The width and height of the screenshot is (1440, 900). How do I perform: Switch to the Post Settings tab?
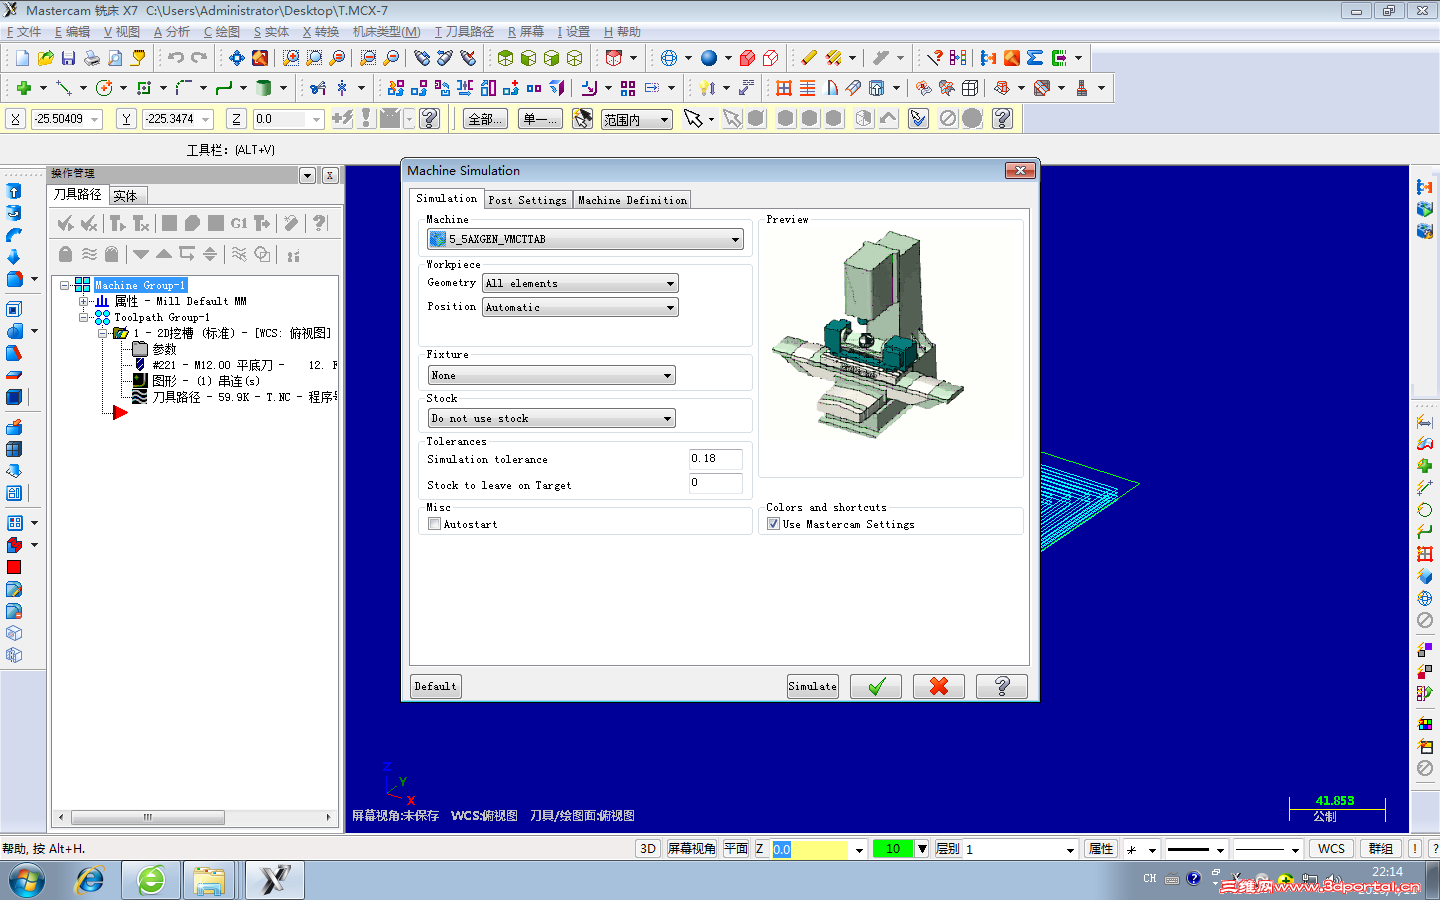click(528, 200)
